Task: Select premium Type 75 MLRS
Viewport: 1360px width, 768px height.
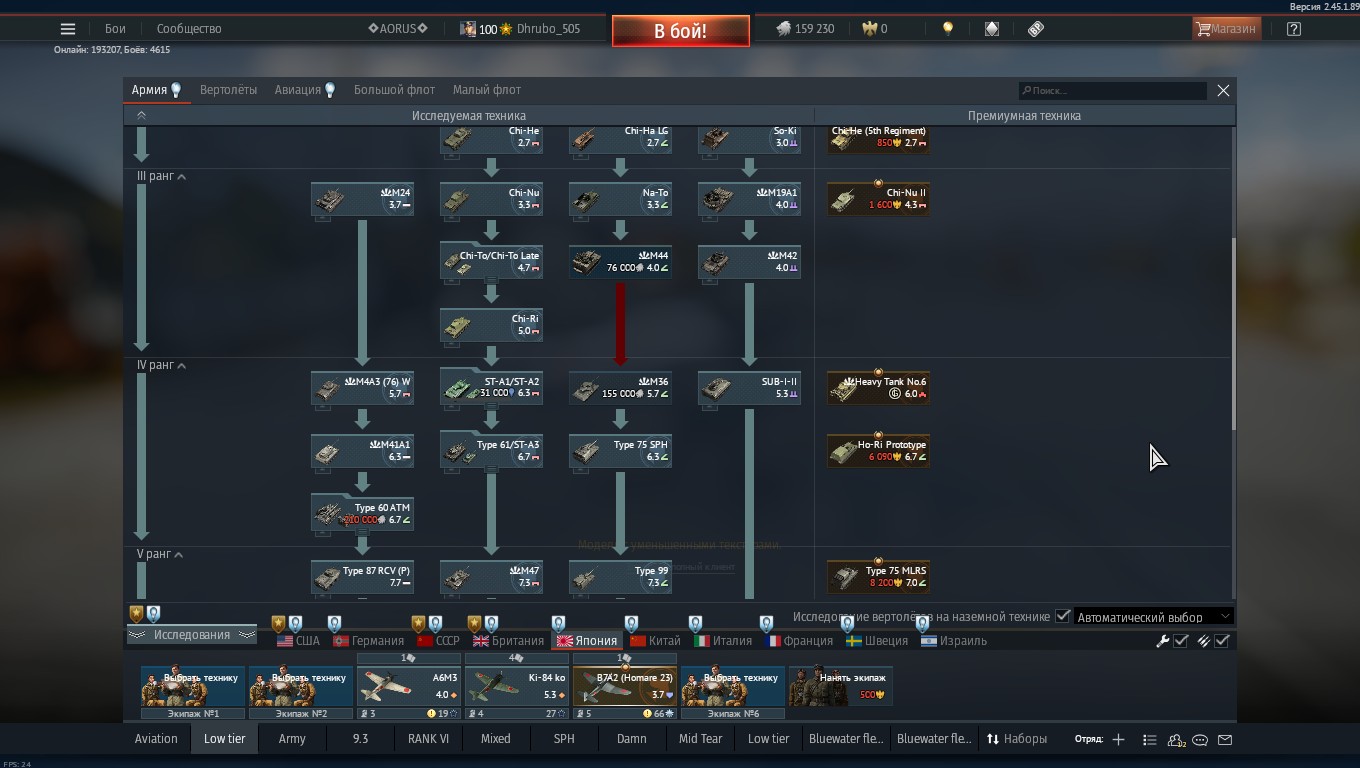Action: [878, 577]
